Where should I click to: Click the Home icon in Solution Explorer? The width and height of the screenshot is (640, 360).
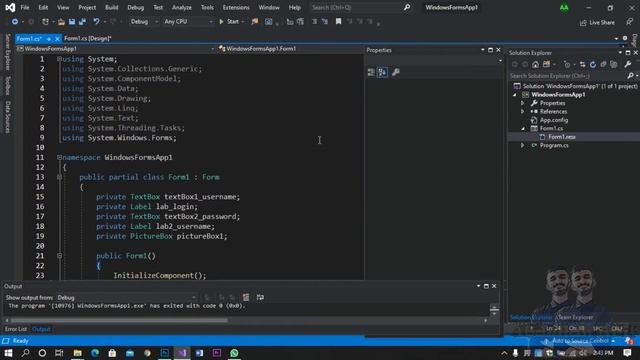point(536,64)
